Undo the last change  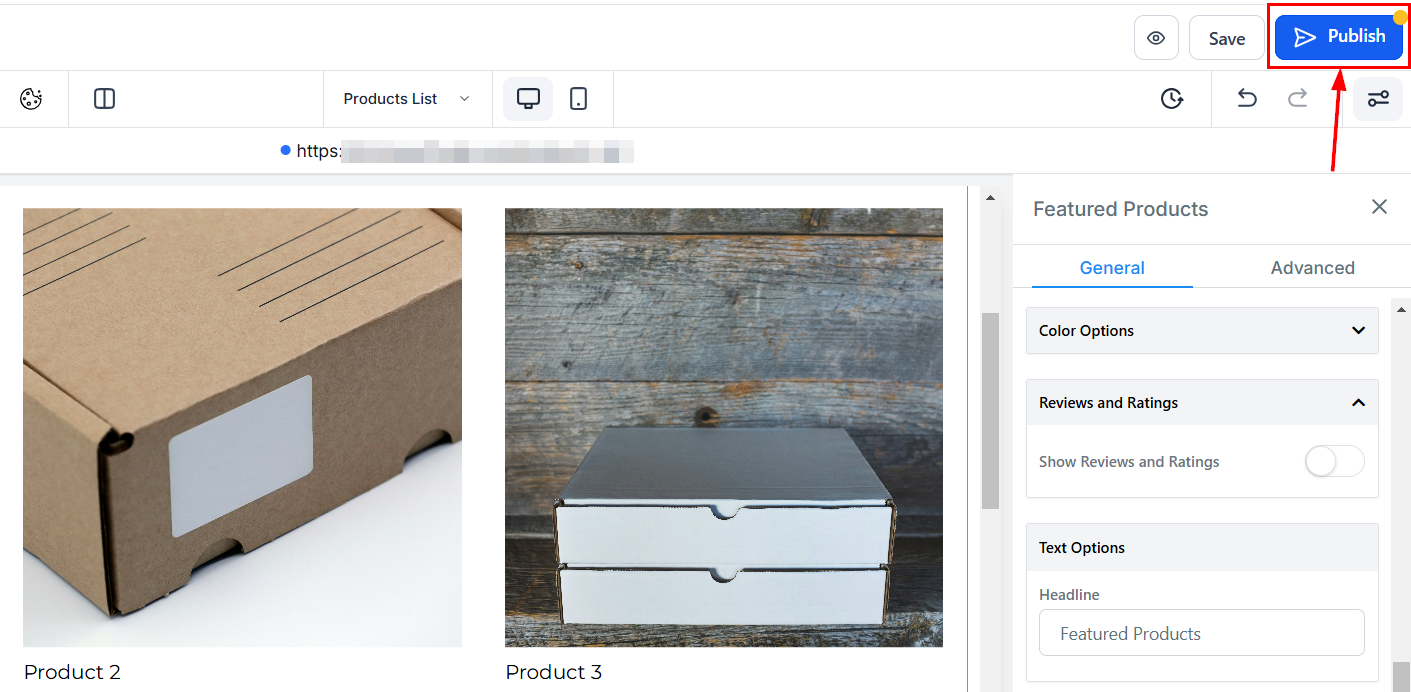coord(1246,99)
